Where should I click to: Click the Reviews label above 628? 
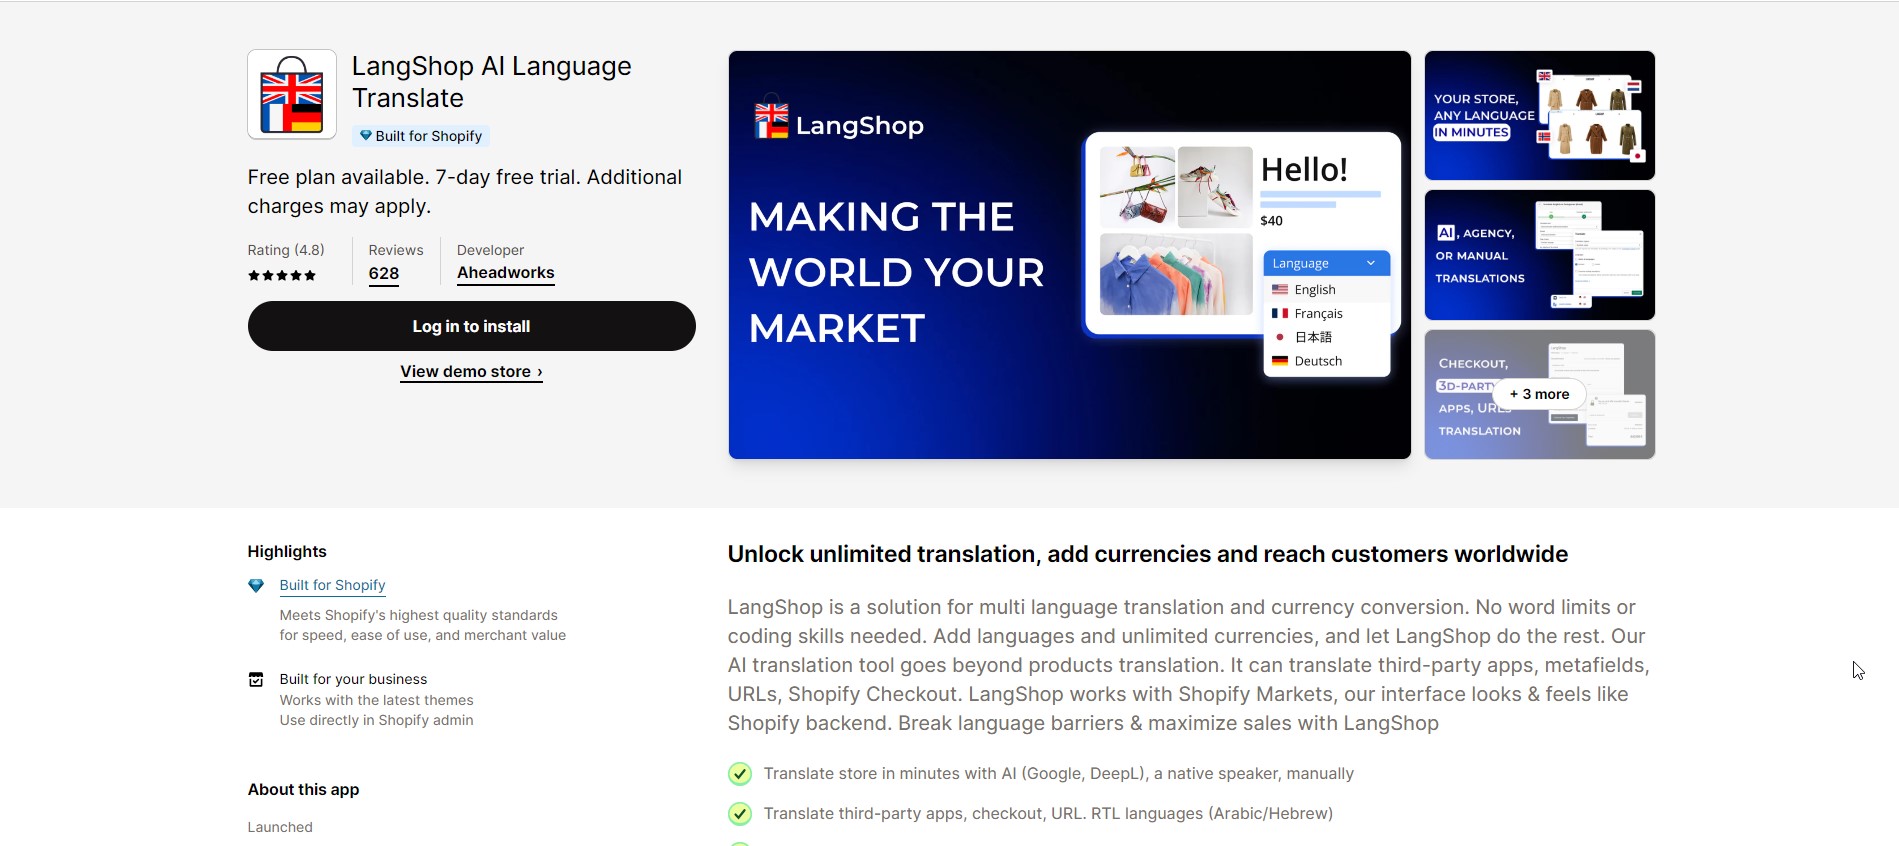tap(396, 250)
